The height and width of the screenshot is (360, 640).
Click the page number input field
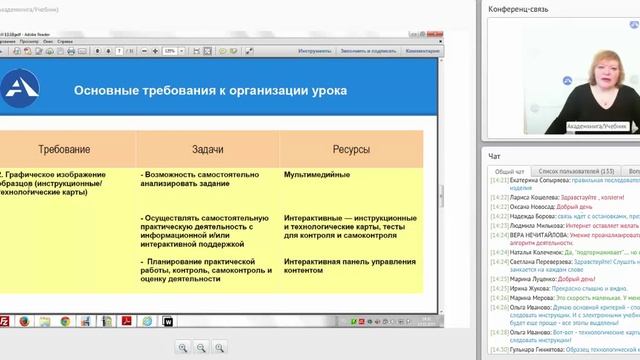tap(119, 51)
